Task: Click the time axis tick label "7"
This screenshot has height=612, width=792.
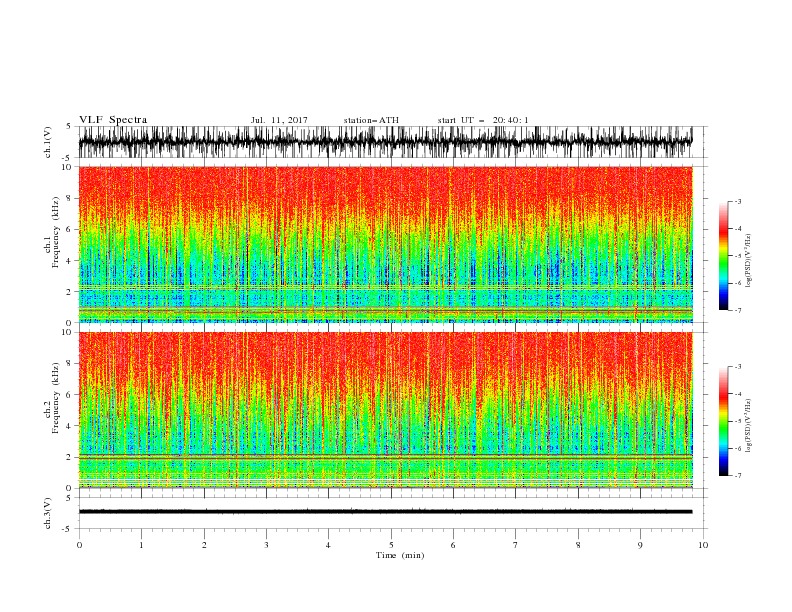Action: (516, 545)
